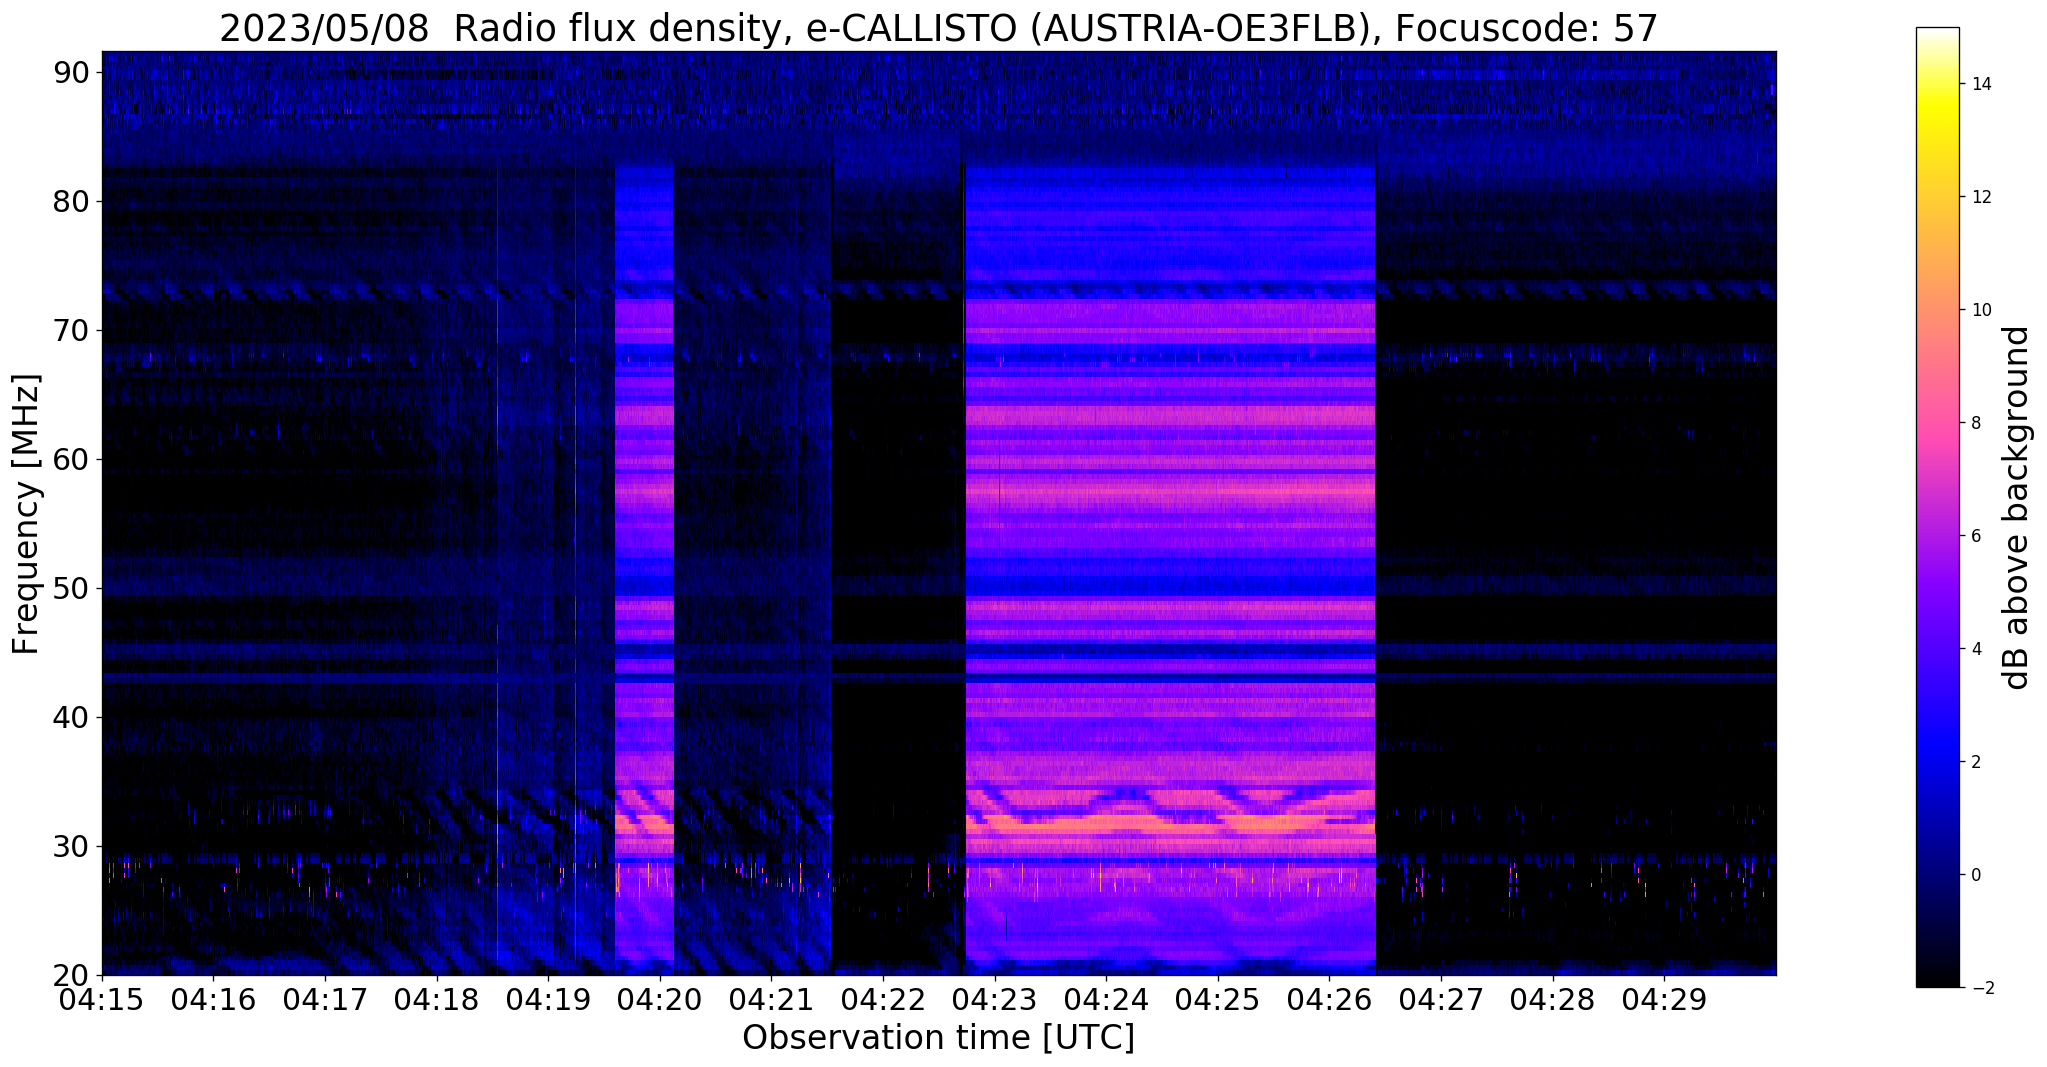Click the colorbar tick value 12
The height and width of the screenshot is (1067, 2047).
pyautogui.click(x=1980, y=197)
